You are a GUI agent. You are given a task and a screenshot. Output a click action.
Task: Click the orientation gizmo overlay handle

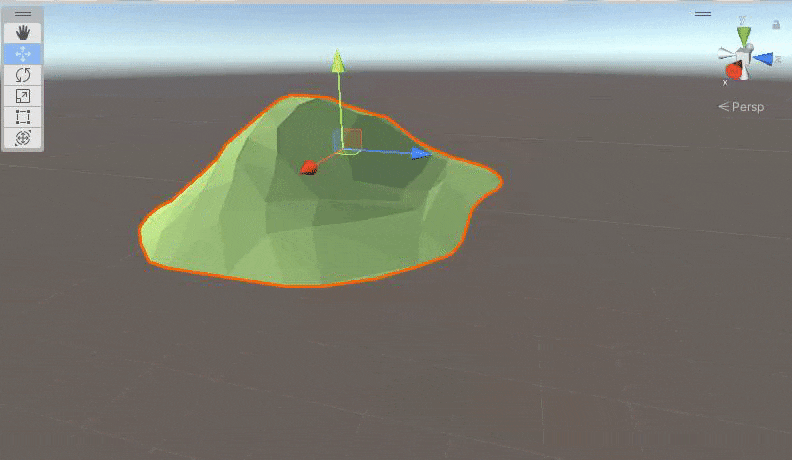click(703, 14)
